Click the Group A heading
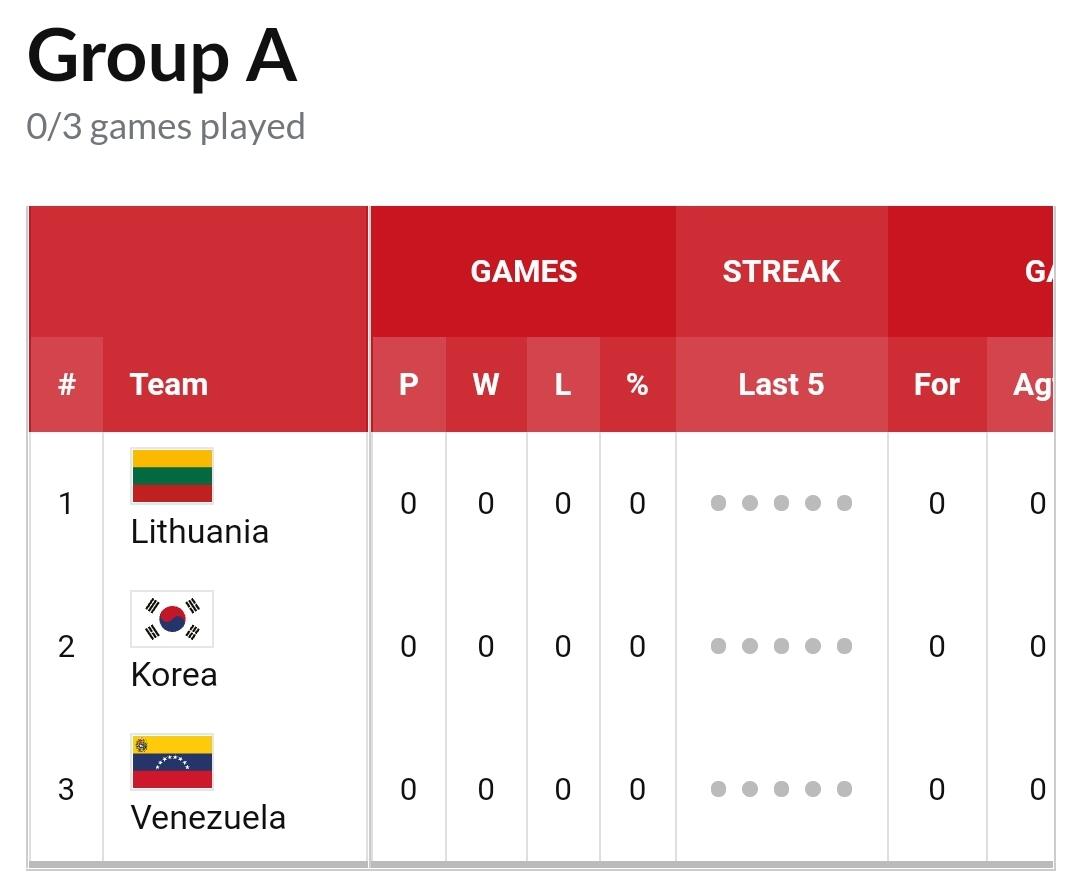1080x888 pixels. pos(163,56)
